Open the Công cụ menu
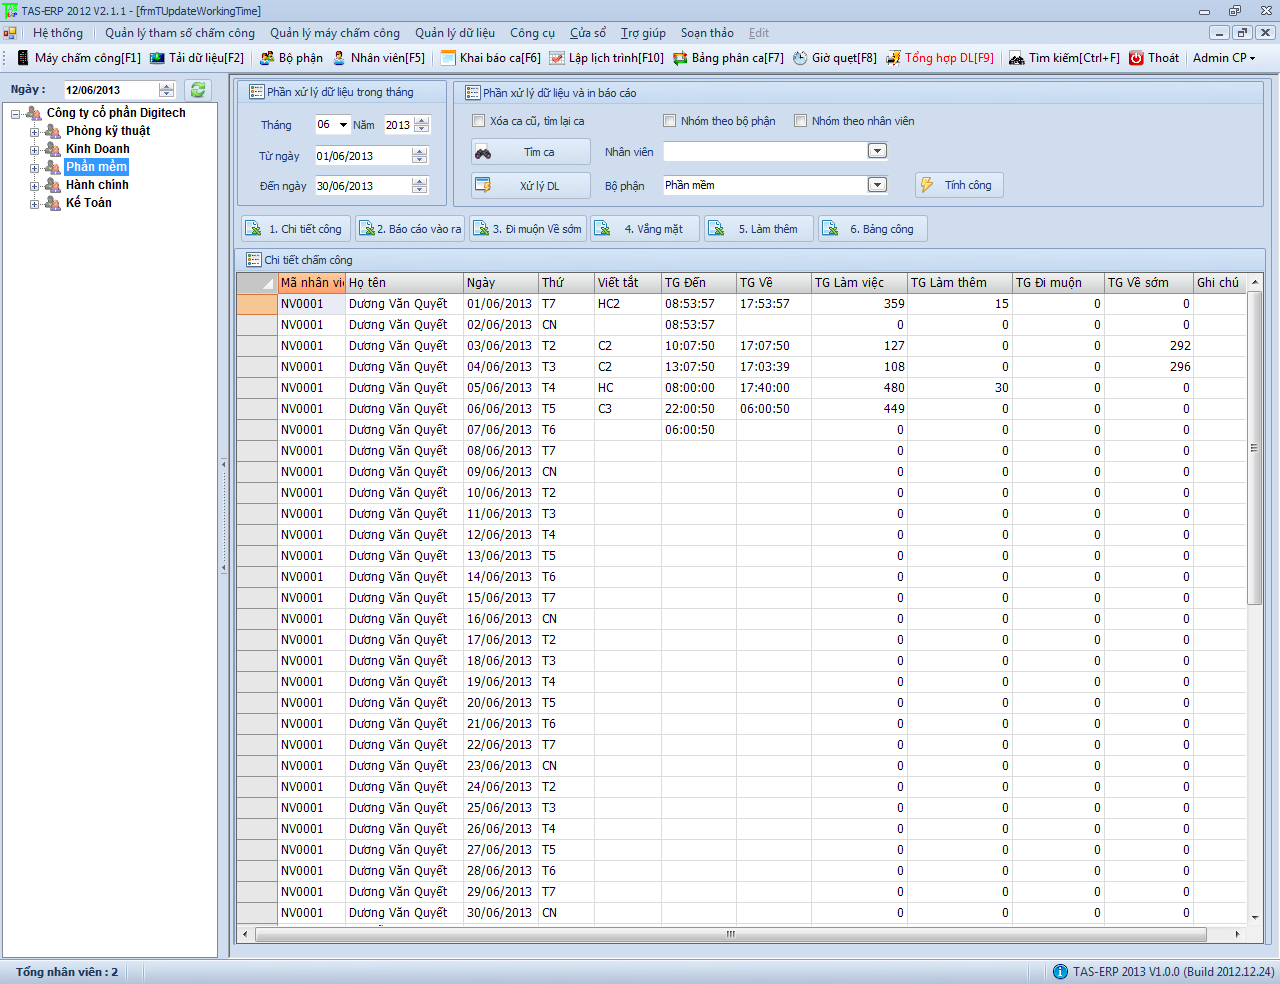1280x984 pixels. click(532, 33)
